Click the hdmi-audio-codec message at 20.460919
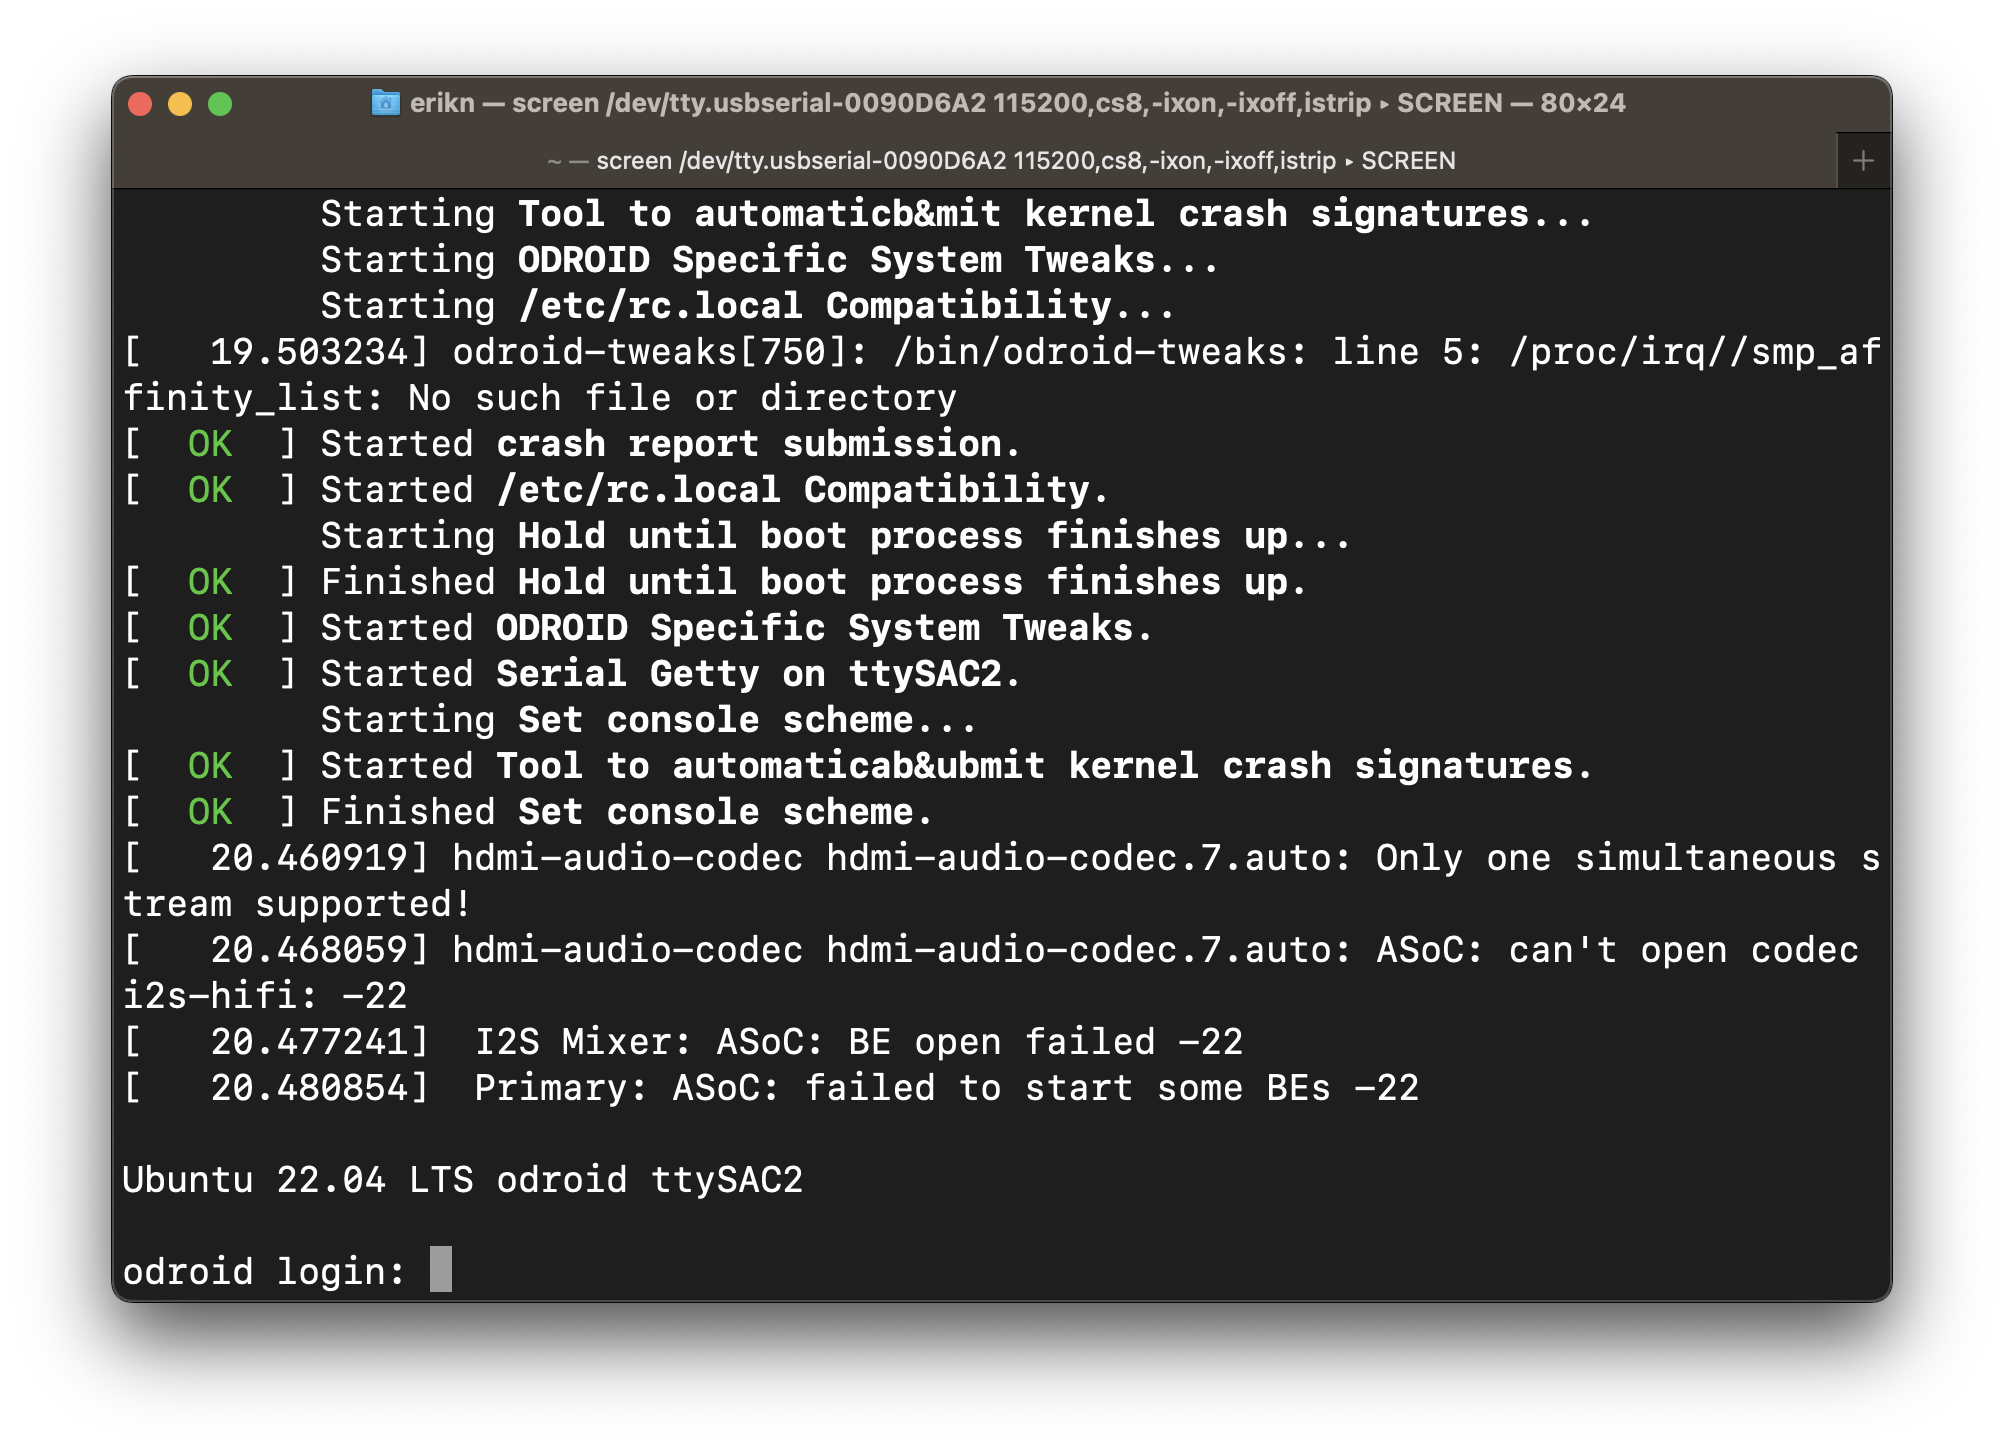 (1001, 880)
